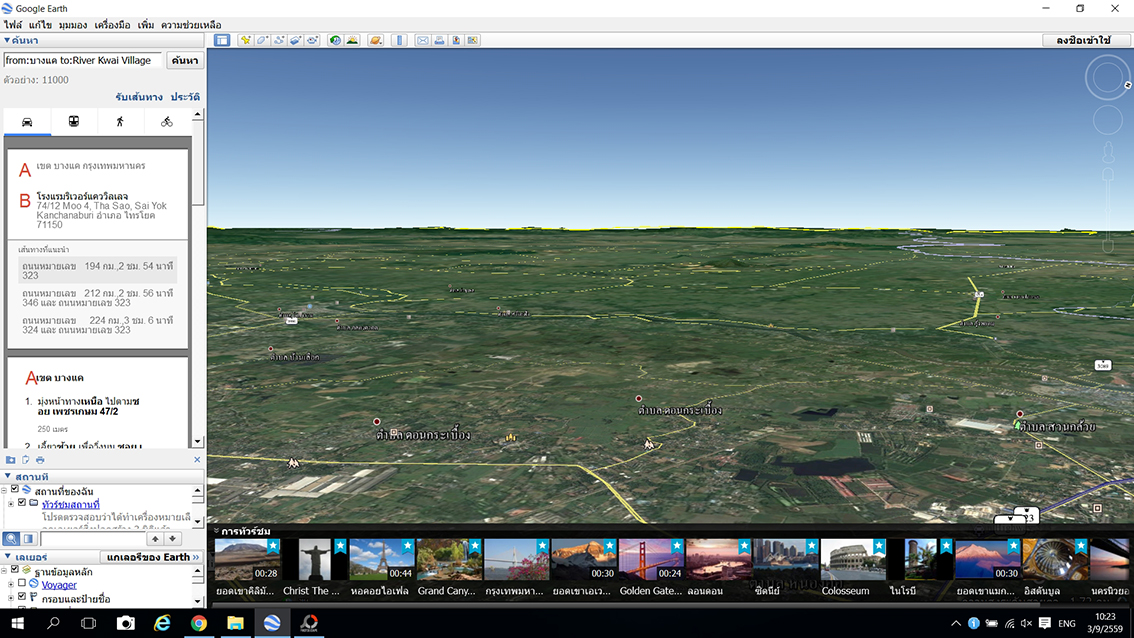This screenshot has width=1134, height=638.
Task: Select car driving directions mode
Action: pos(27,122)
